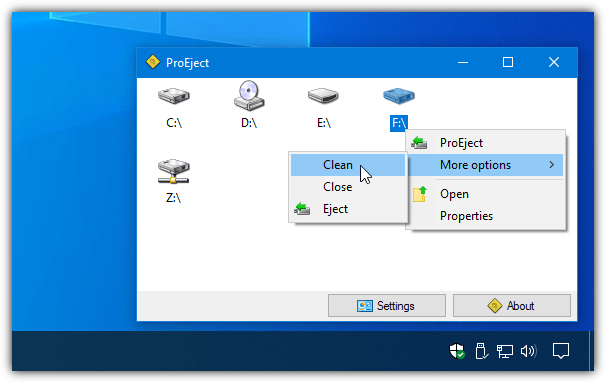Select the C:\ hard drive icon
Viewport: 606px width, 382px height.
(174, 96)
